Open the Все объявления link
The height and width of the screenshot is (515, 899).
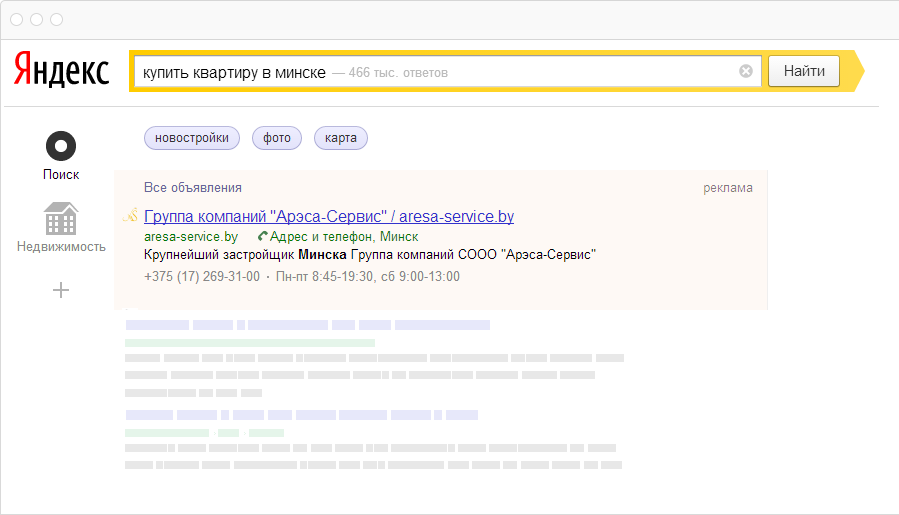[193, 188]
